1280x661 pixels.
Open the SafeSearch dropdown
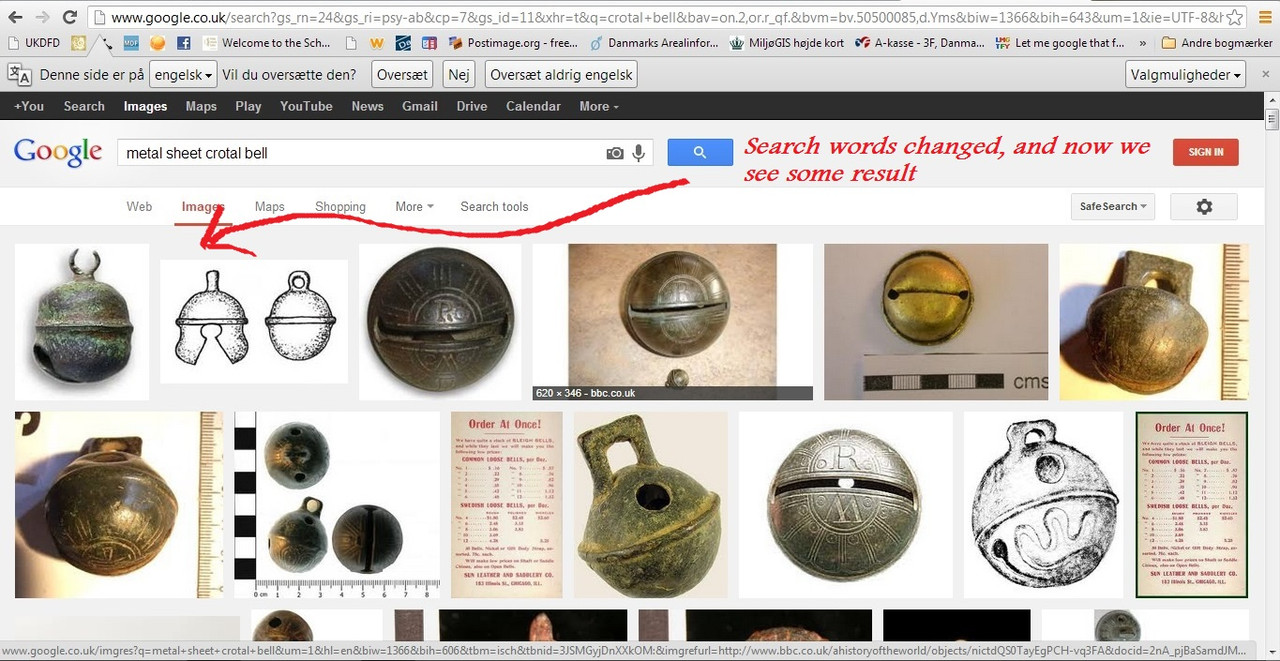pyautogui.click(x=1112, y=206)
